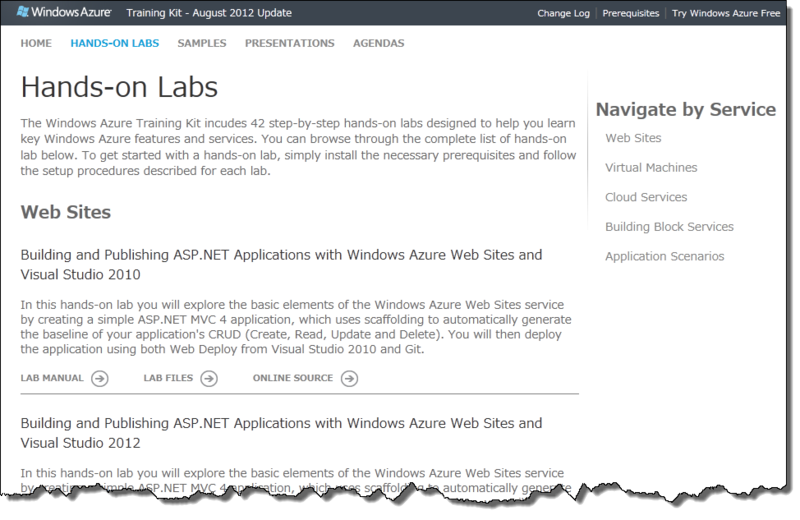The image size is (800, 520).
Task: Click the arrow icon beside LAB FILES
Action: (x=209, y=379)
